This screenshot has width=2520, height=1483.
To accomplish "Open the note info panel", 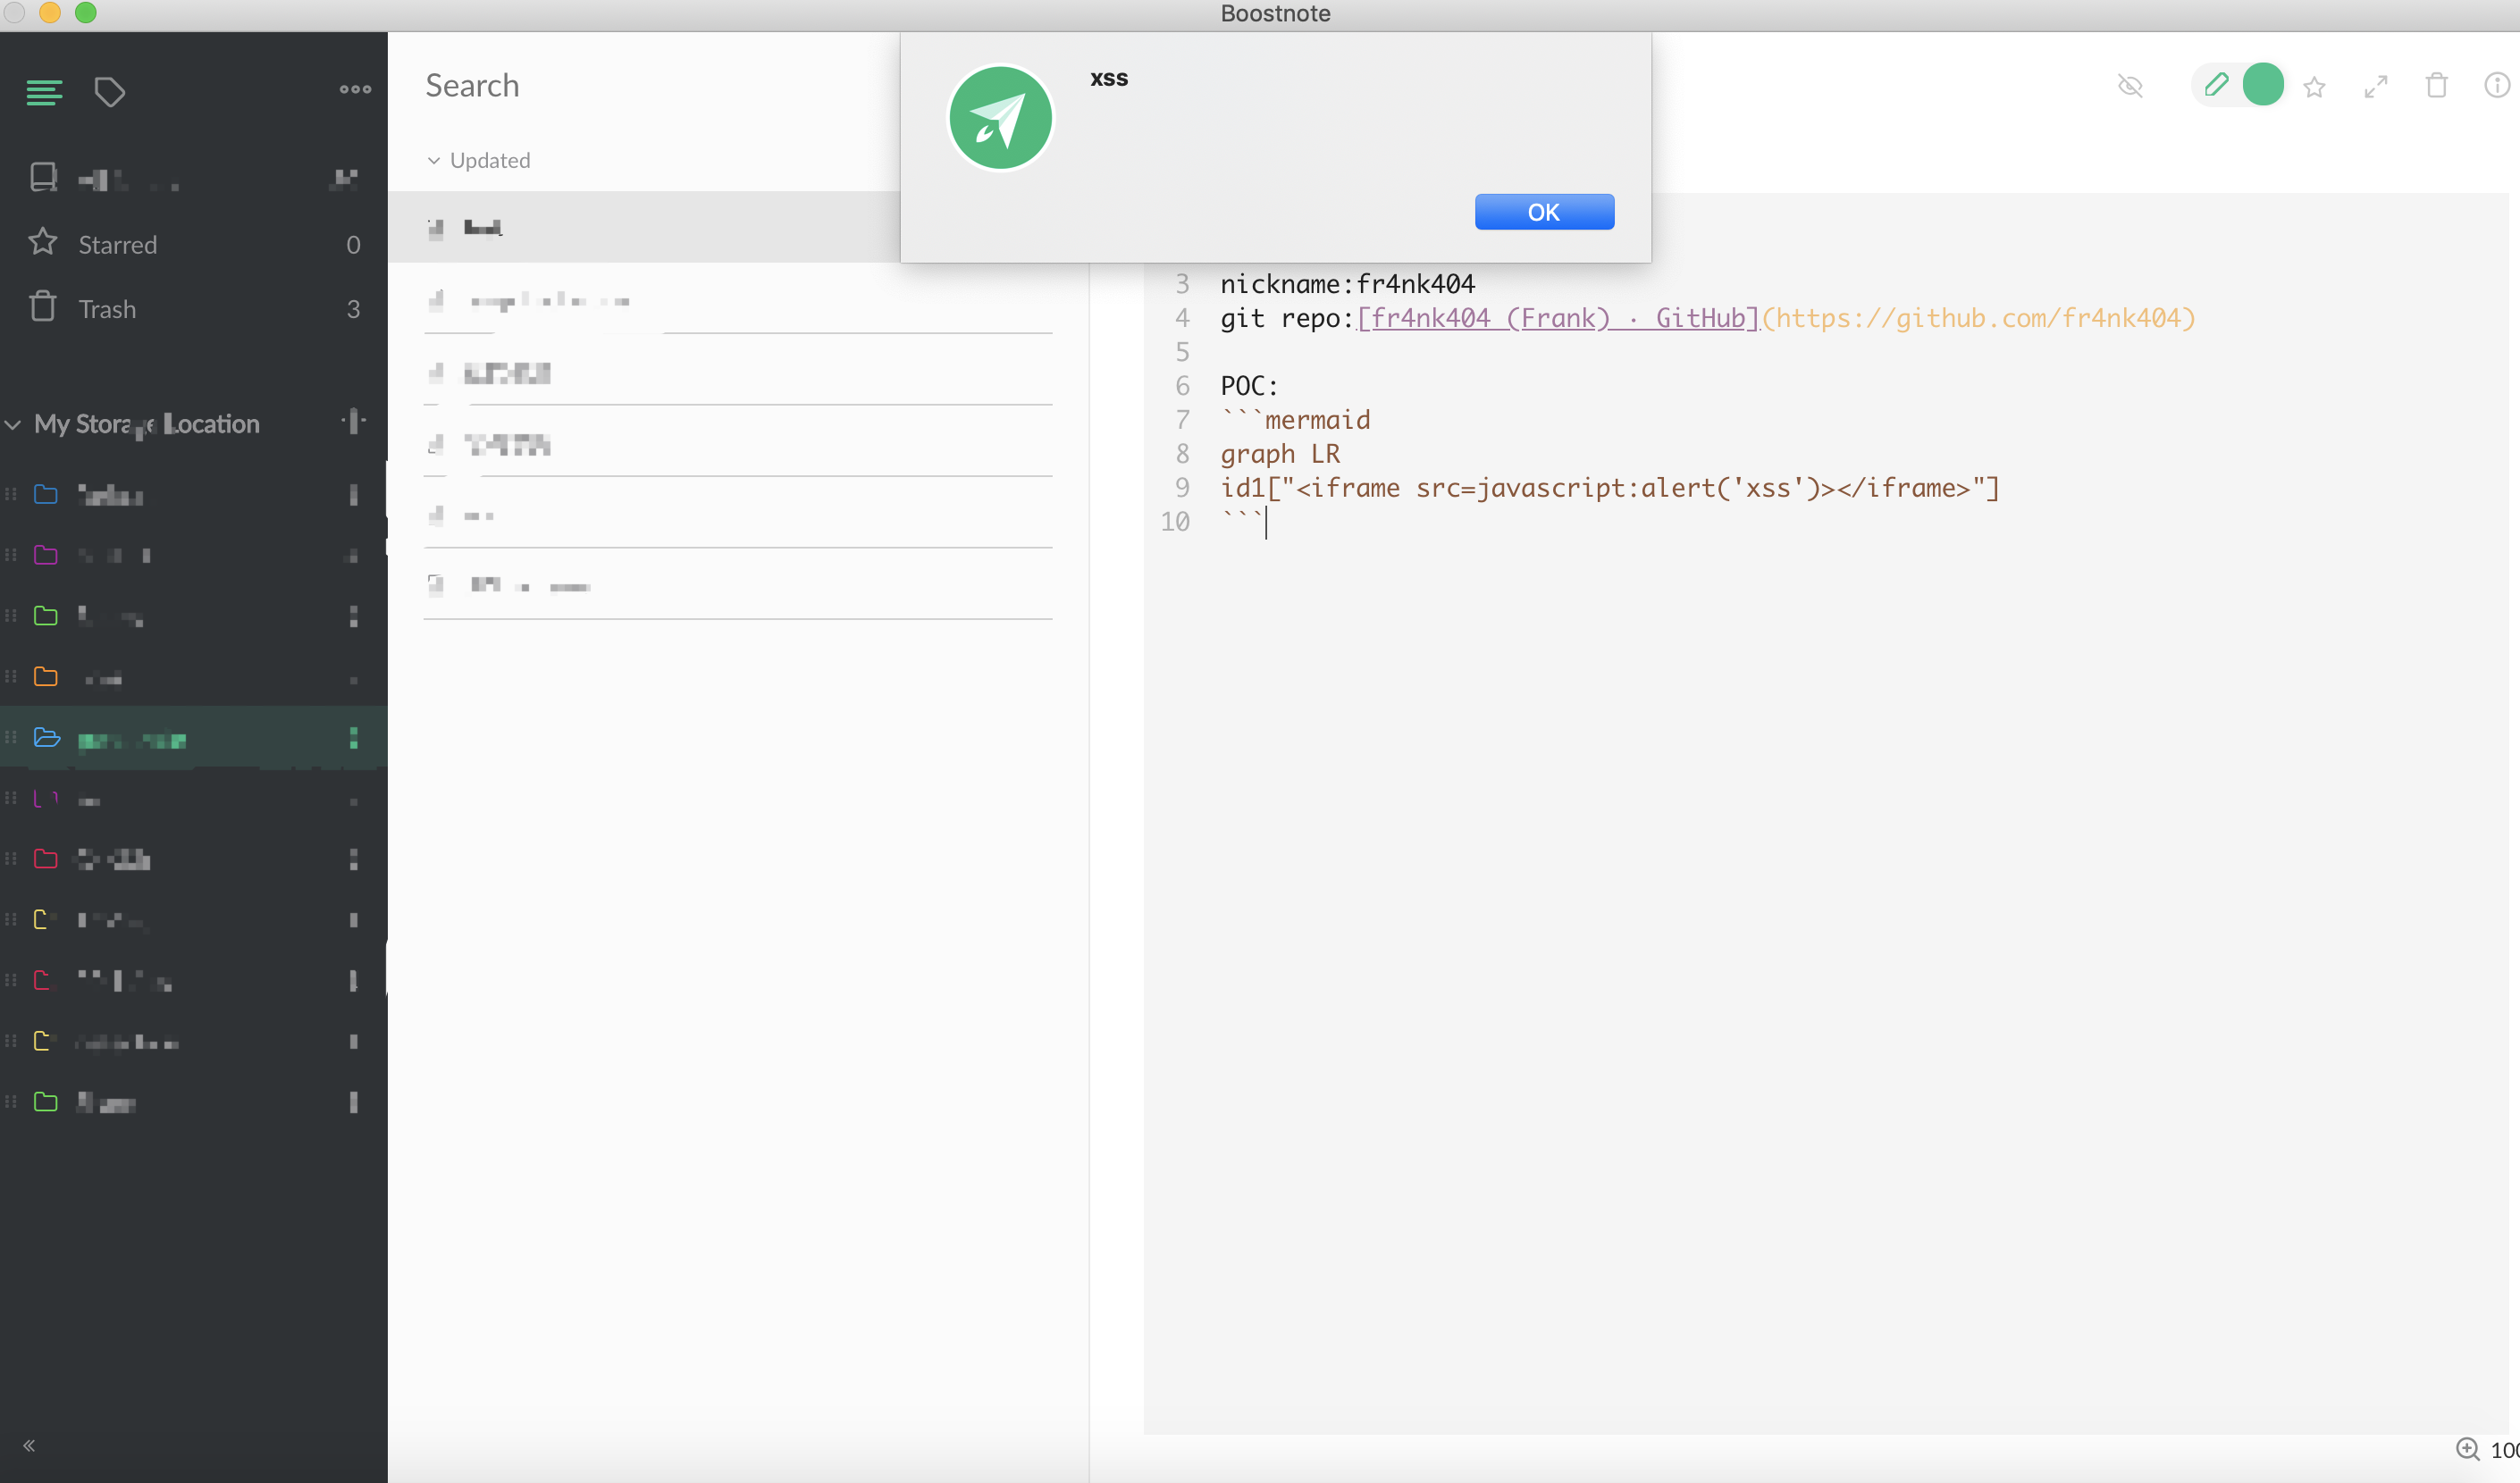I will coord(2496,86).
